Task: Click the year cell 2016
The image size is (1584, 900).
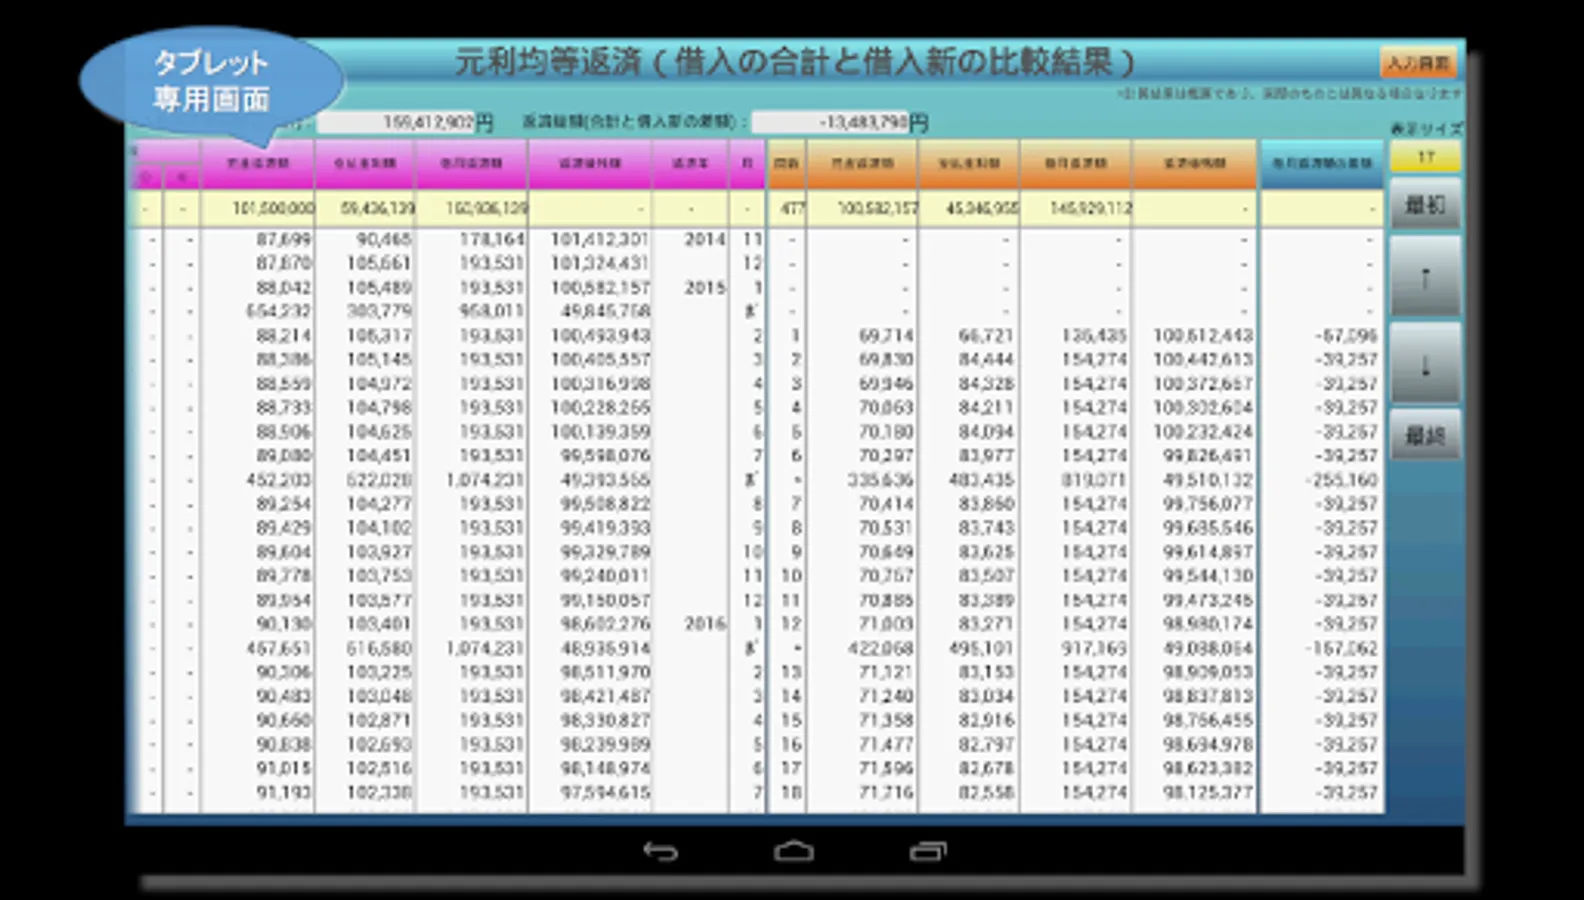Action: [704, 624]
